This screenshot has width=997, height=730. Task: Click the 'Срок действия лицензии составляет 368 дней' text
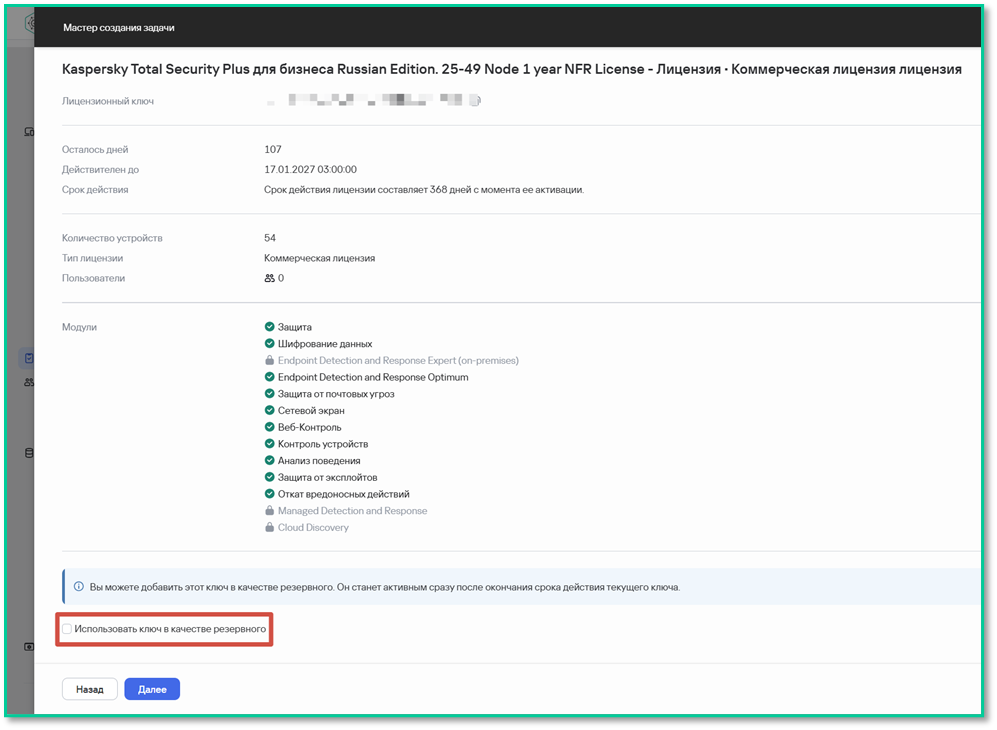click(424, 189)
